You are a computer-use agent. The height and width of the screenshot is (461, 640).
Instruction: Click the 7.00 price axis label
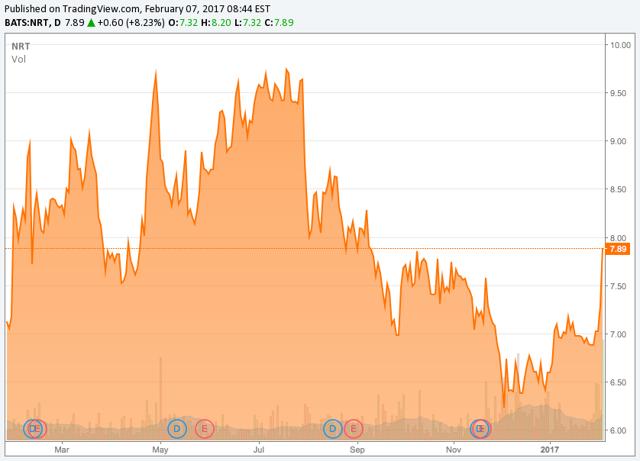tap(618, 334)
